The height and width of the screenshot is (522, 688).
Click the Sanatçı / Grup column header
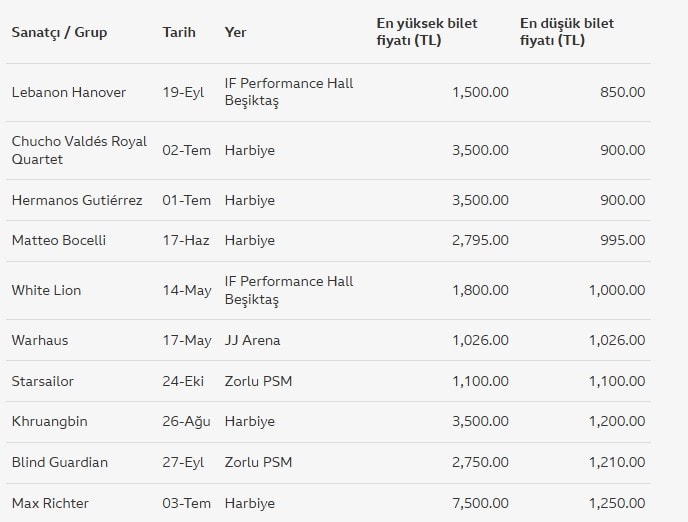tap(59, 32)
